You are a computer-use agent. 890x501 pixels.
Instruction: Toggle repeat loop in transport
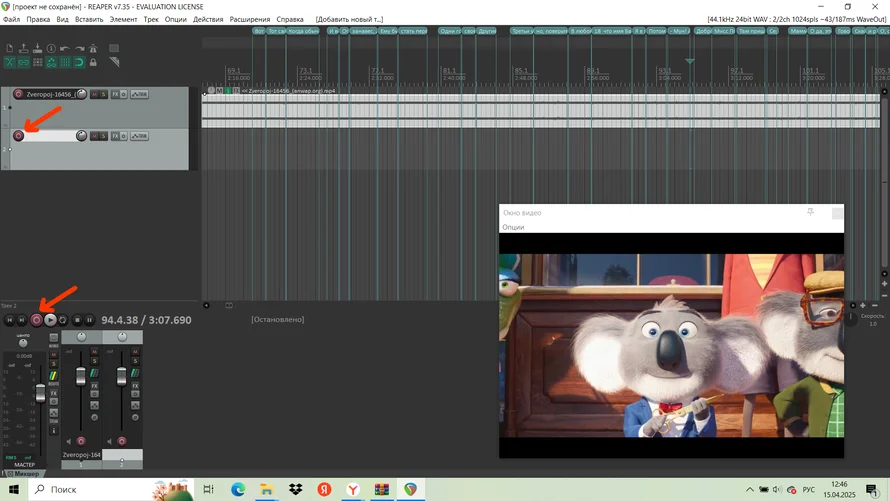tap(62, 320)
